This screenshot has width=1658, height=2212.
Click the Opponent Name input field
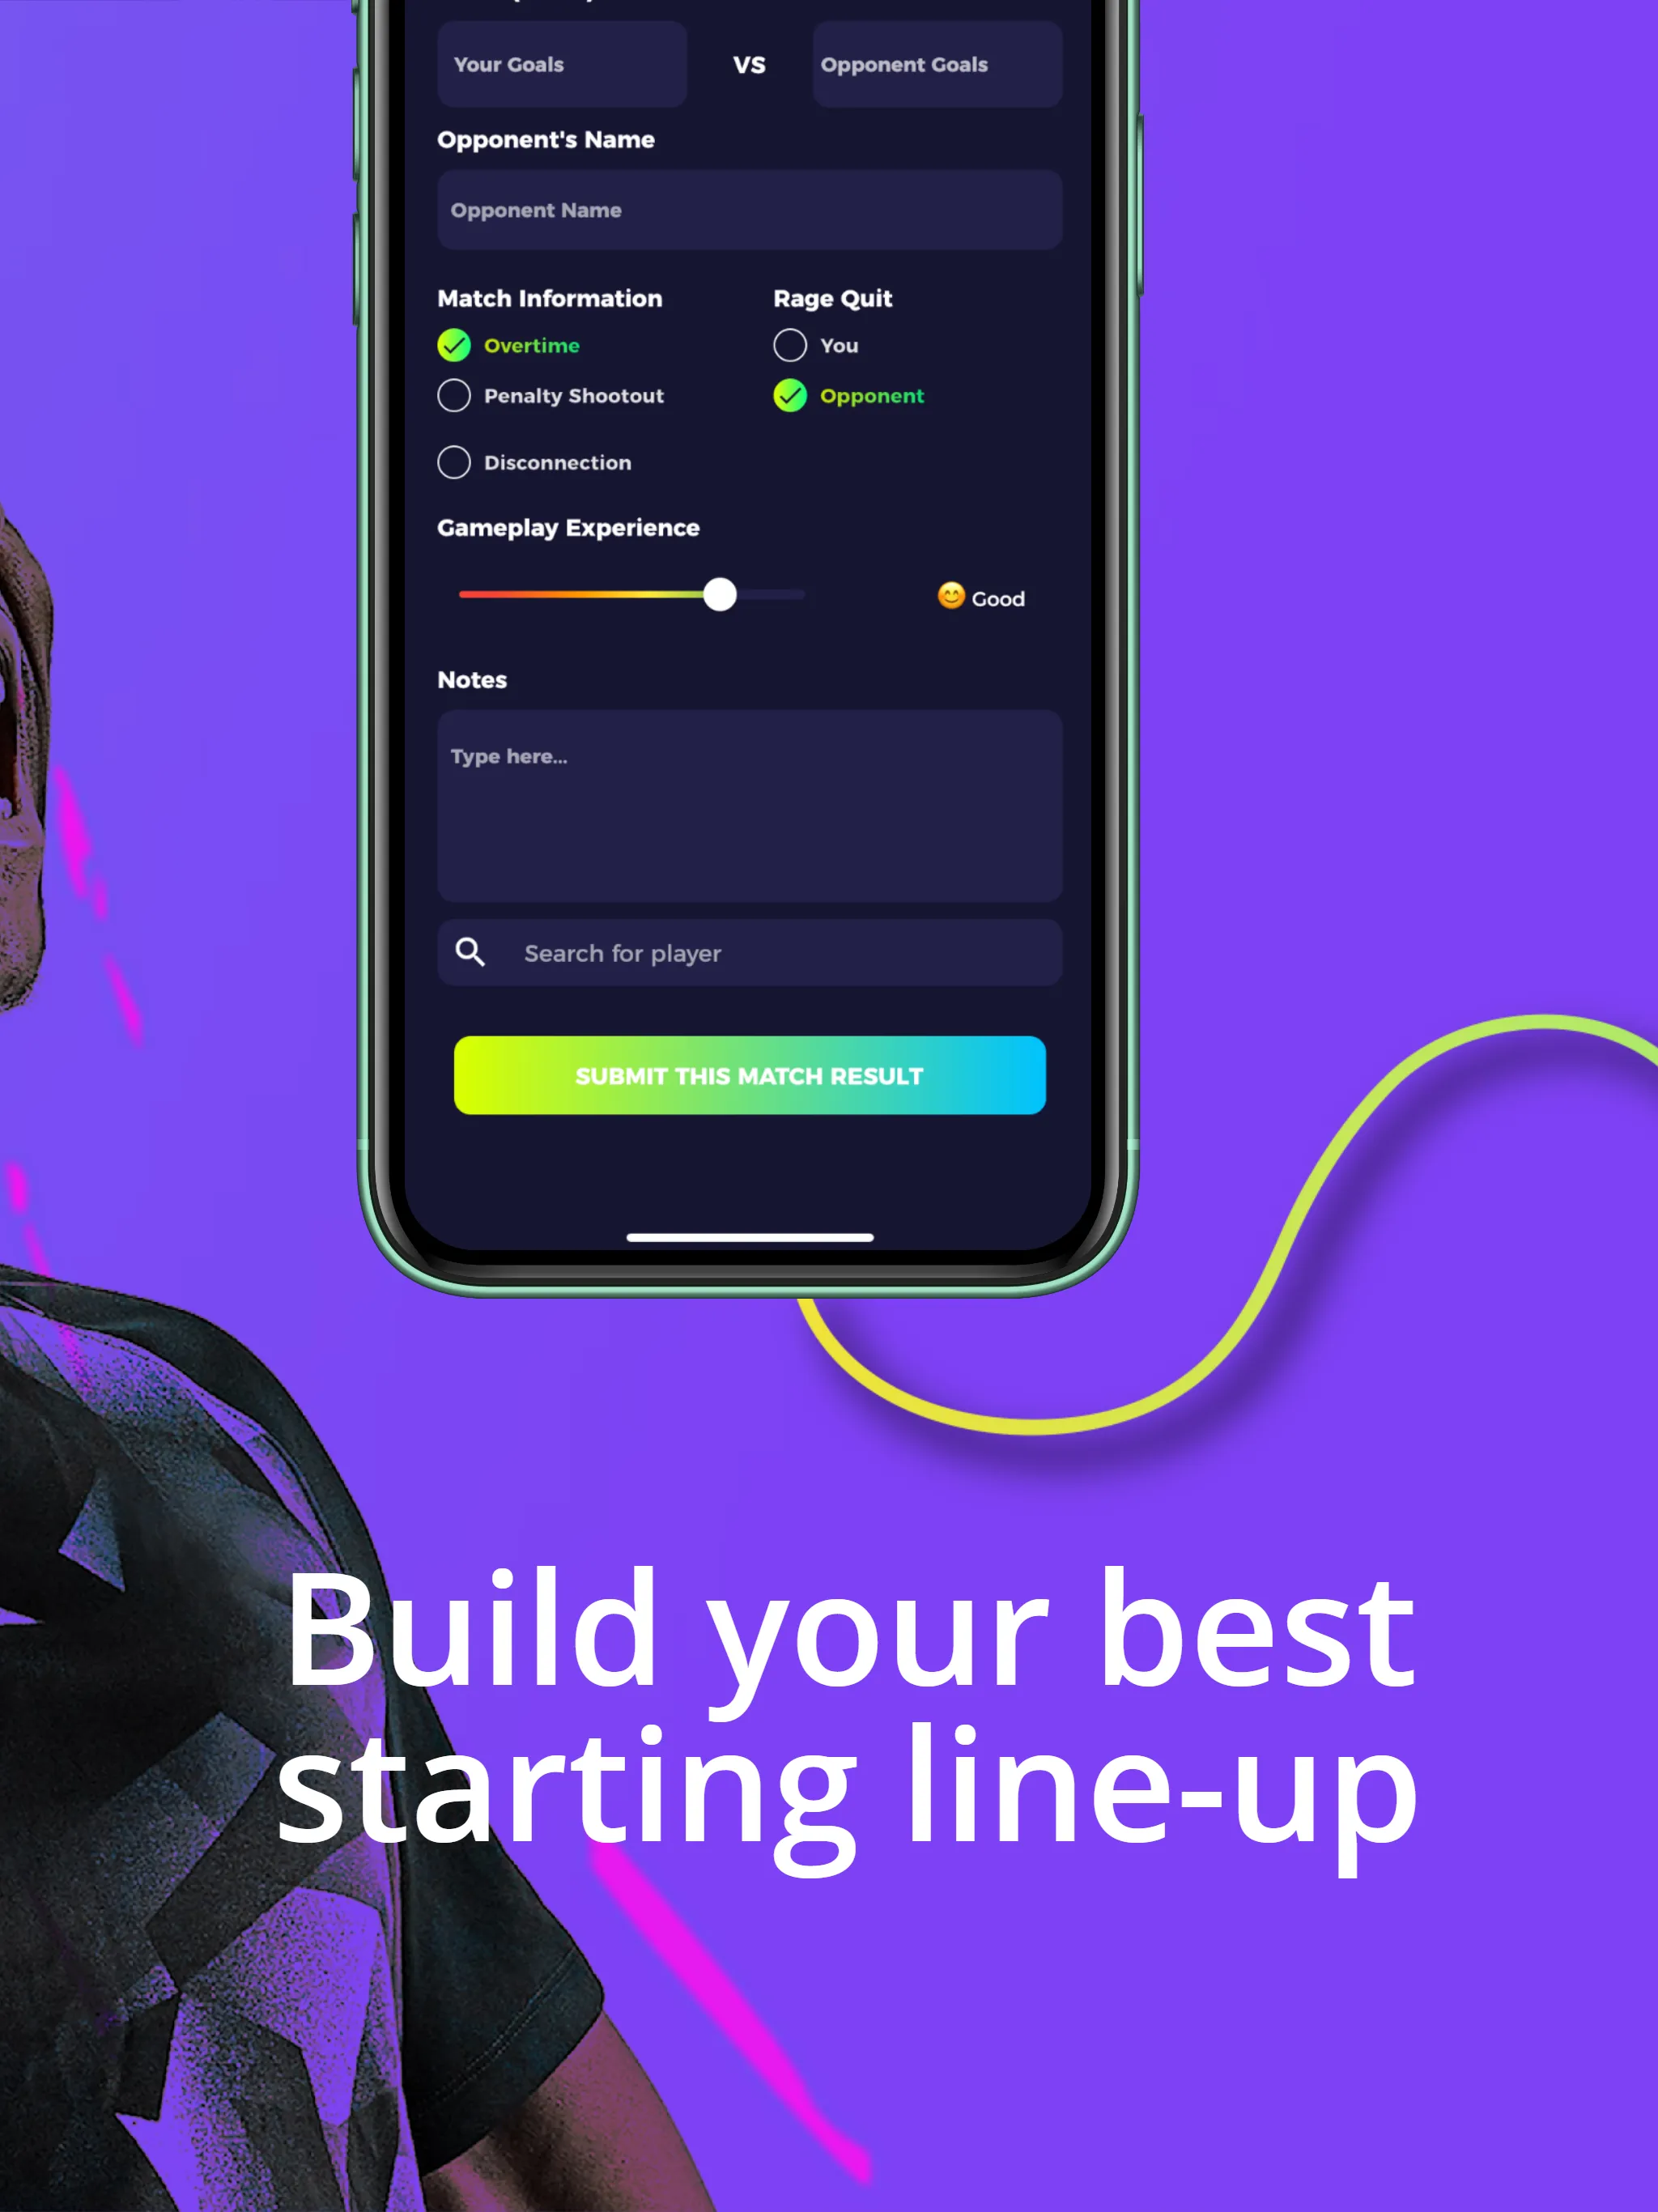click(750, 209)
